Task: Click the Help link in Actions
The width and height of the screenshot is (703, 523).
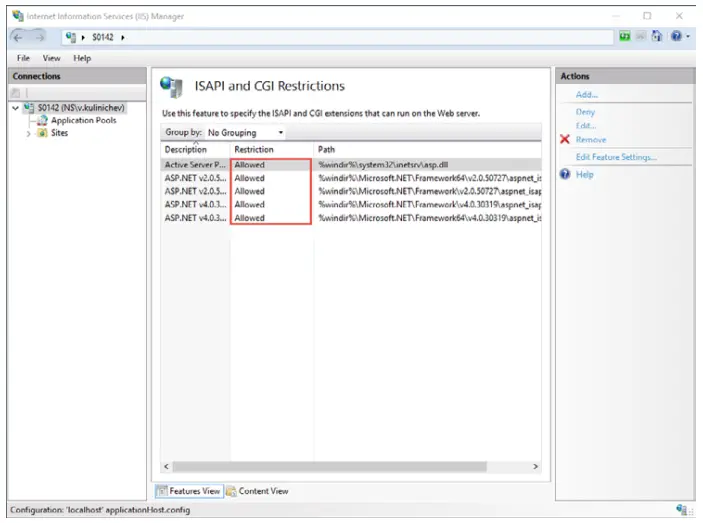Action: click(x=585, y=174)
